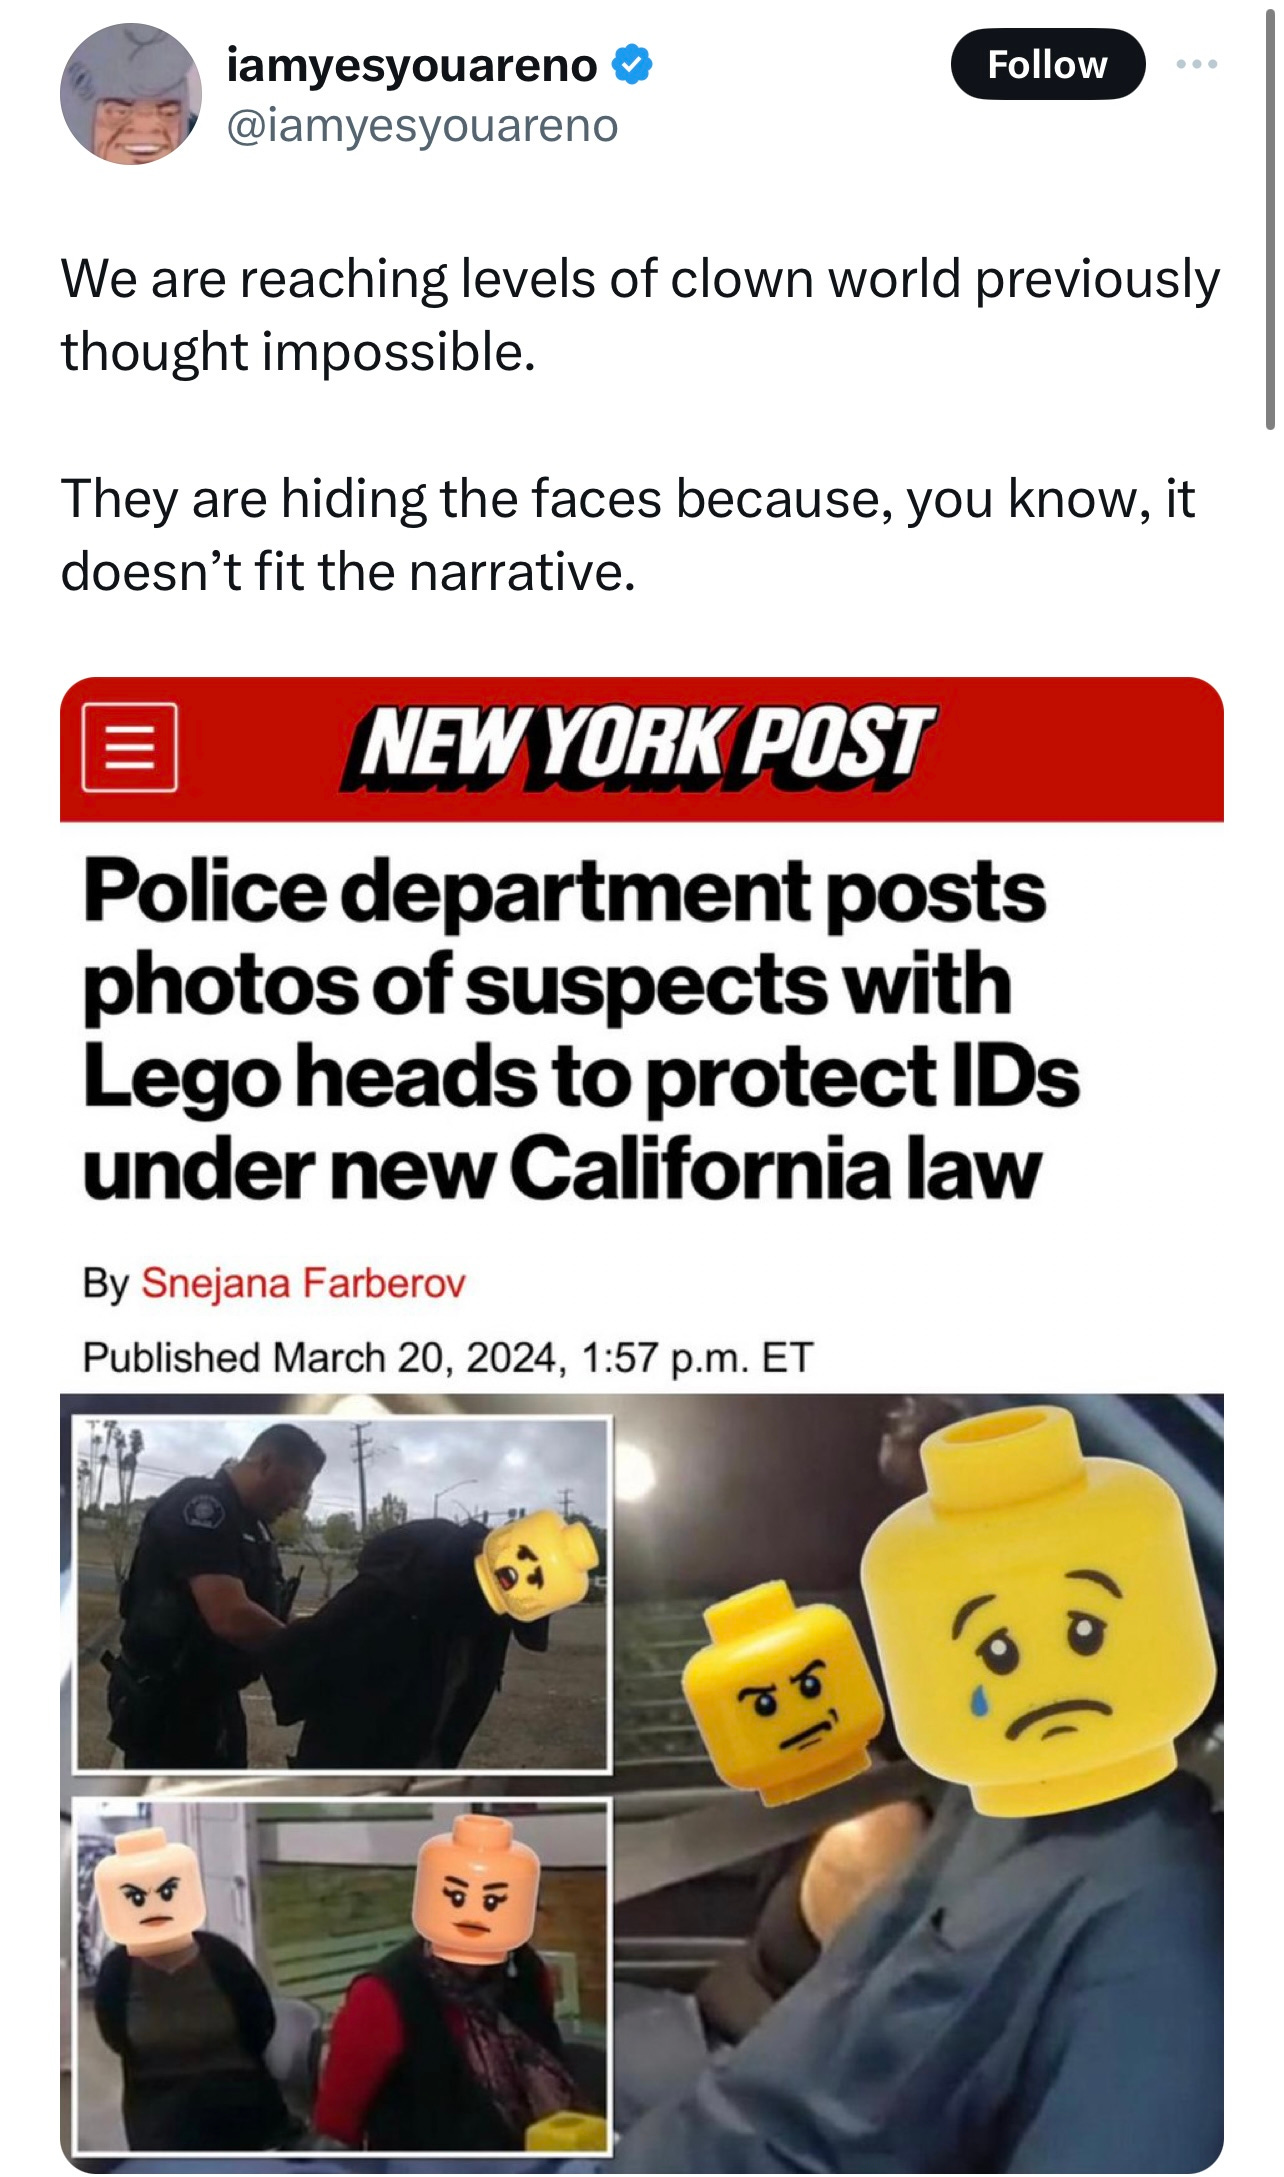Select the tweet text about clown world
This screenshot has height=2177, width=1284.
(x=640, y=315)
